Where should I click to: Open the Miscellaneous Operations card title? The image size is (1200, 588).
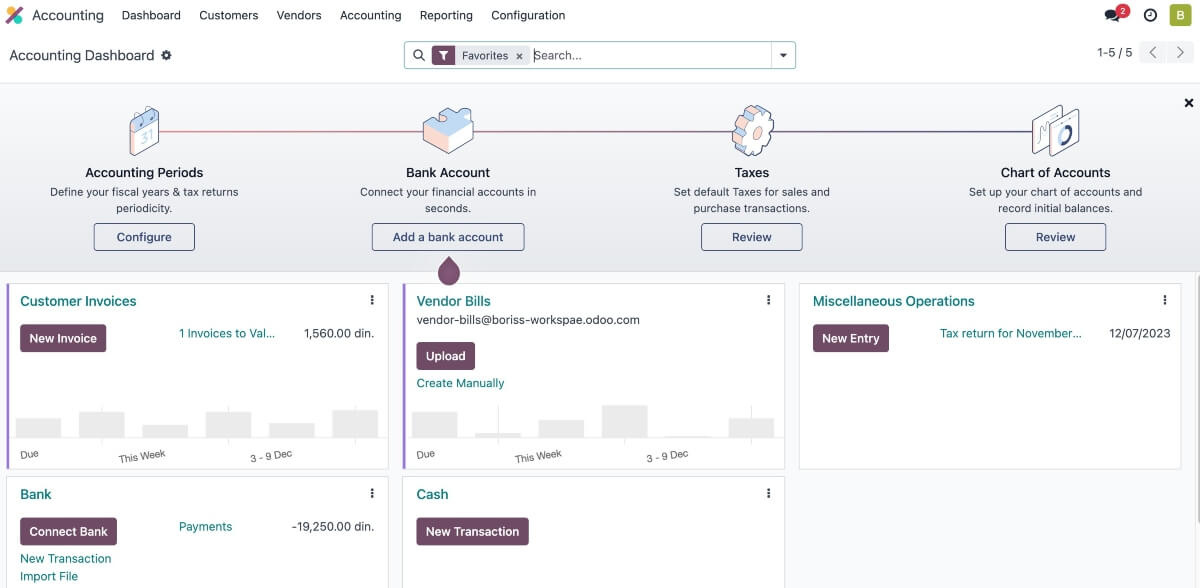point(893,301)
